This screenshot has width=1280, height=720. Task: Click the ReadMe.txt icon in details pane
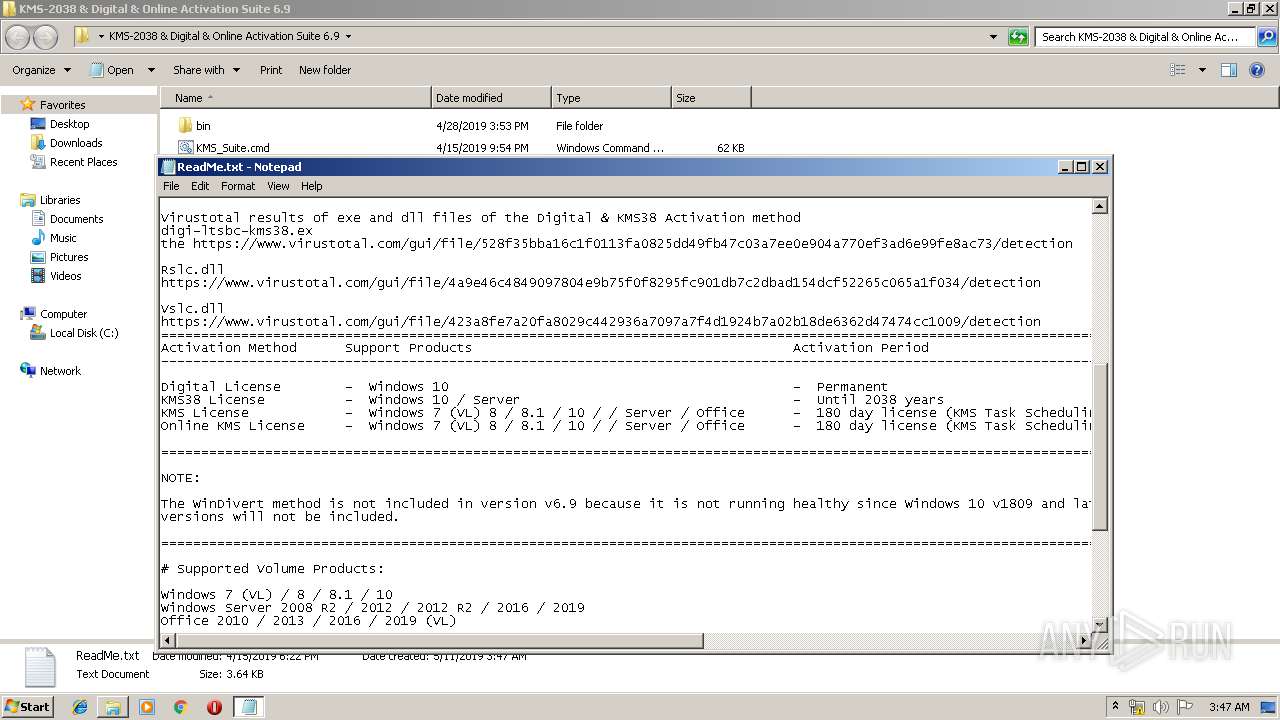(x=40, y=667)
